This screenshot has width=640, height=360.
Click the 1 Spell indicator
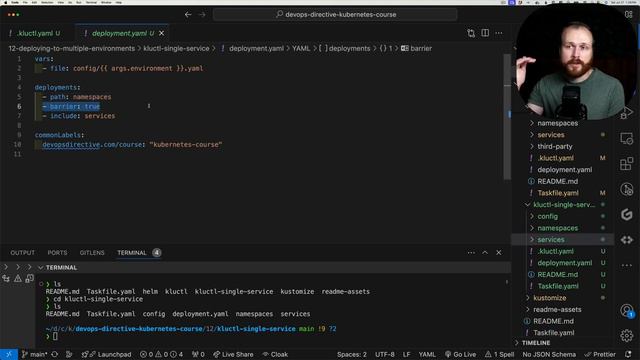tap(499, 354)
